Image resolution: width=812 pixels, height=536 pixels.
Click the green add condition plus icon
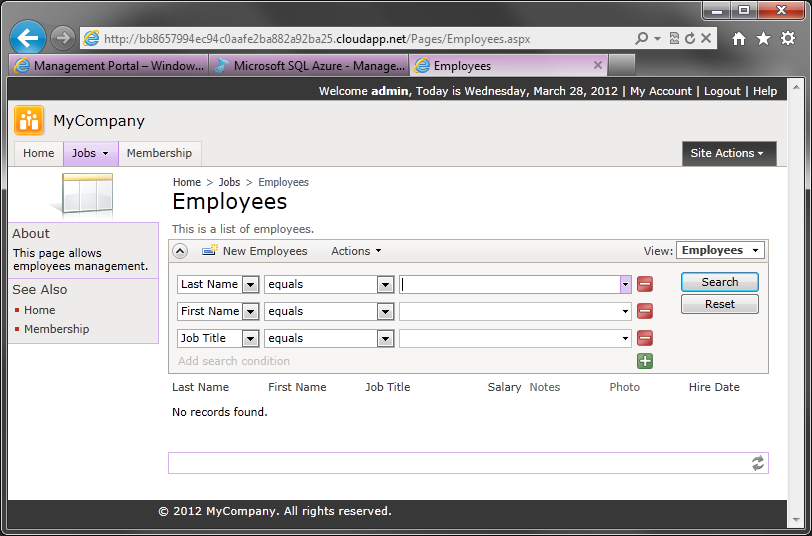pos(645,361)
